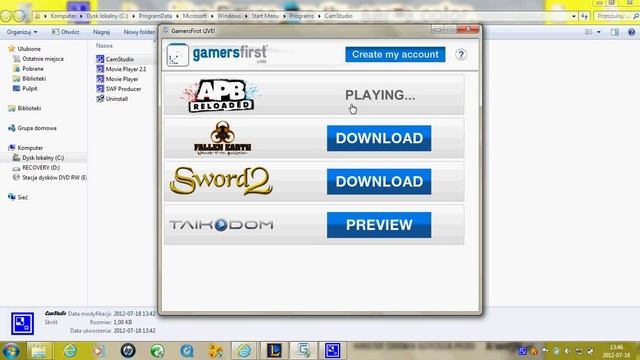Go forward with Explorer forward arrow
This screenshot has width=640, height=360.
(19, 16)
